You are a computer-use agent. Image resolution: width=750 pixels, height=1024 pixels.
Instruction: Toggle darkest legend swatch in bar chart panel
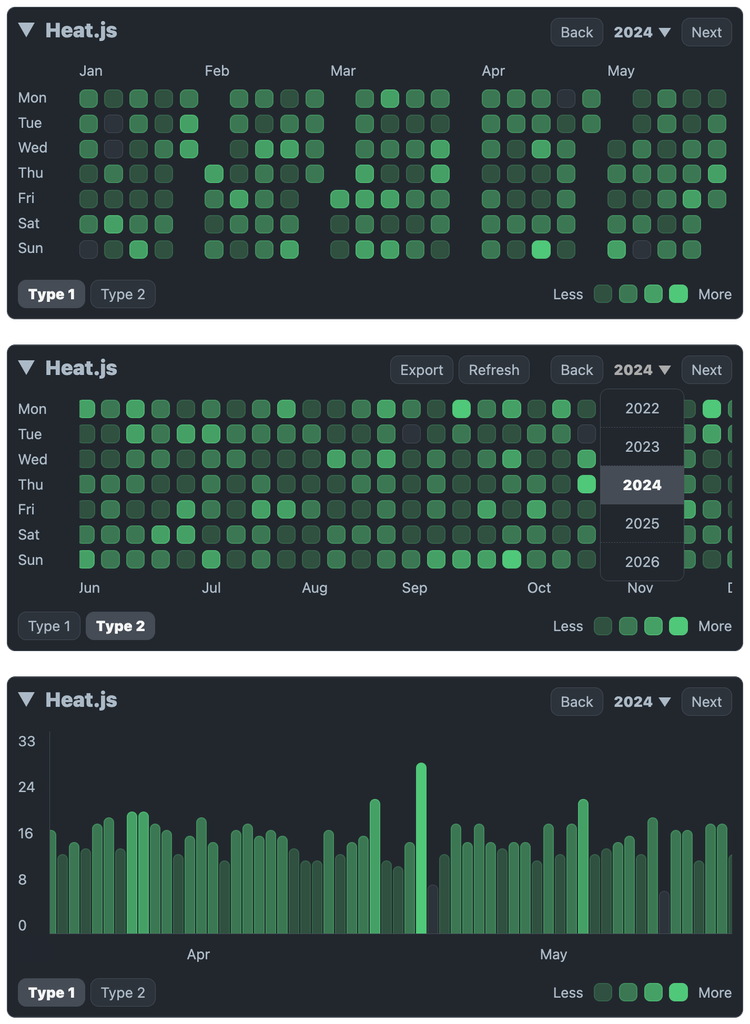coord(603,992)
